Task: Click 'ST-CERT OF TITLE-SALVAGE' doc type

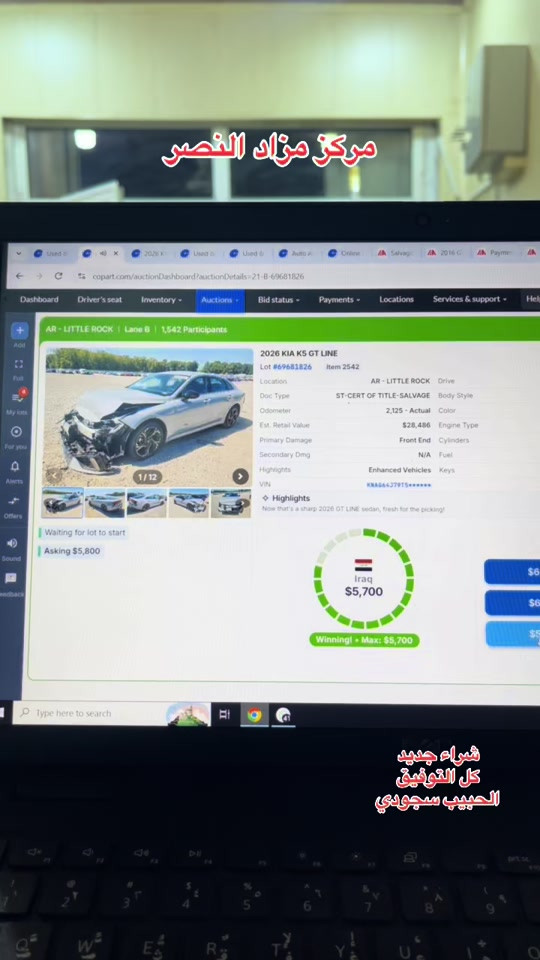Action: click(x=383, y=396)
